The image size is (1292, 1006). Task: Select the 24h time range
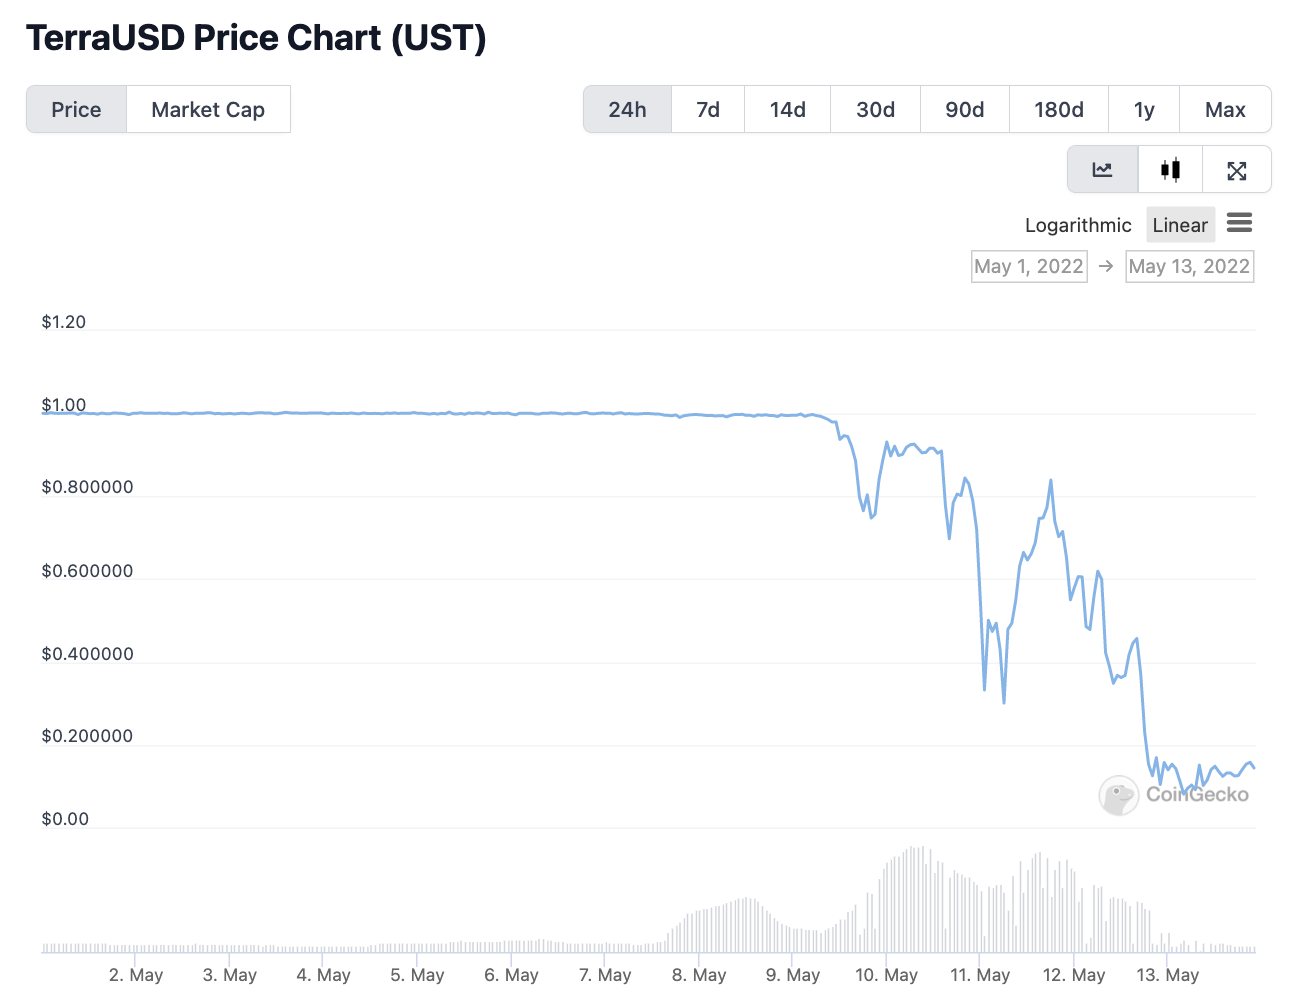click(x=627, y=109)
